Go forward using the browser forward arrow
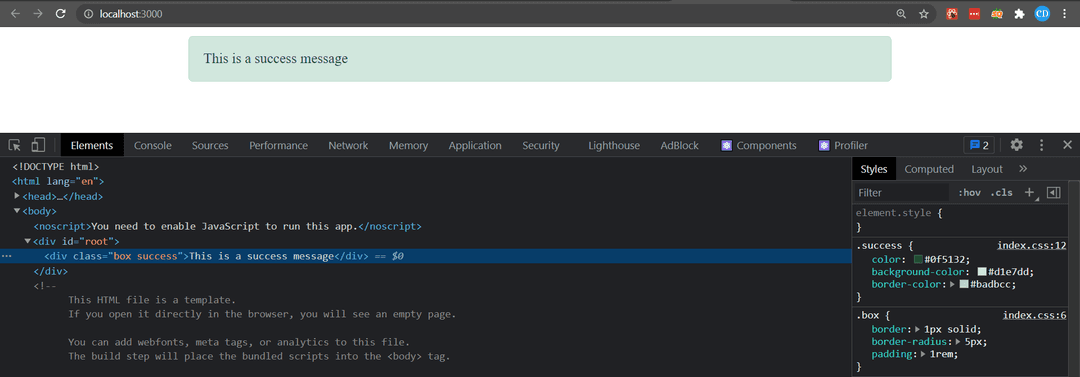The width and height of the screenshot is (1080, 377). (x=38, y=14)
